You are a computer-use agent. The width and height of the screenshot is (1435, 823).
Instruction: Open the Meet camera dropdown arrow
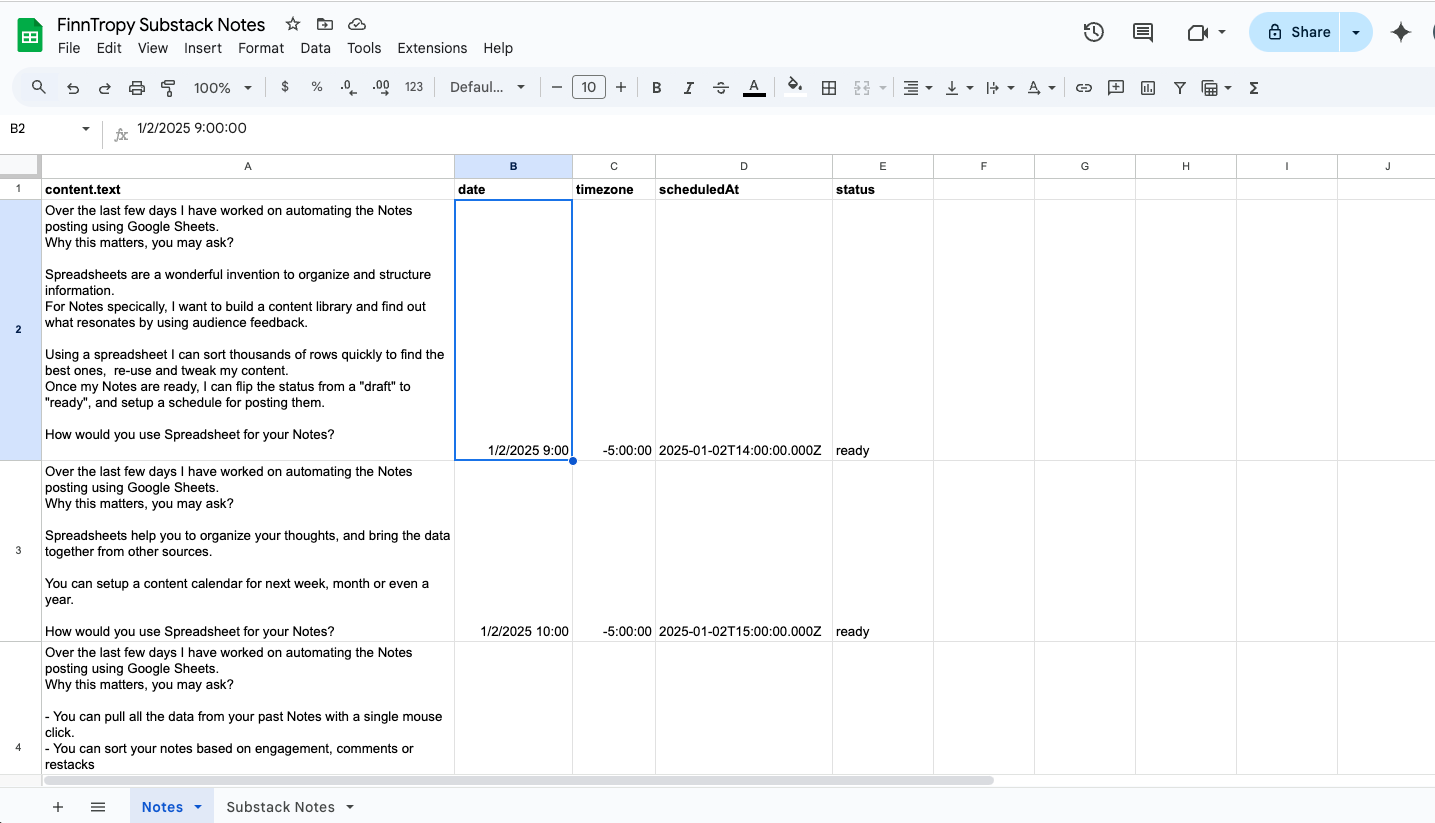point(1222,33)
